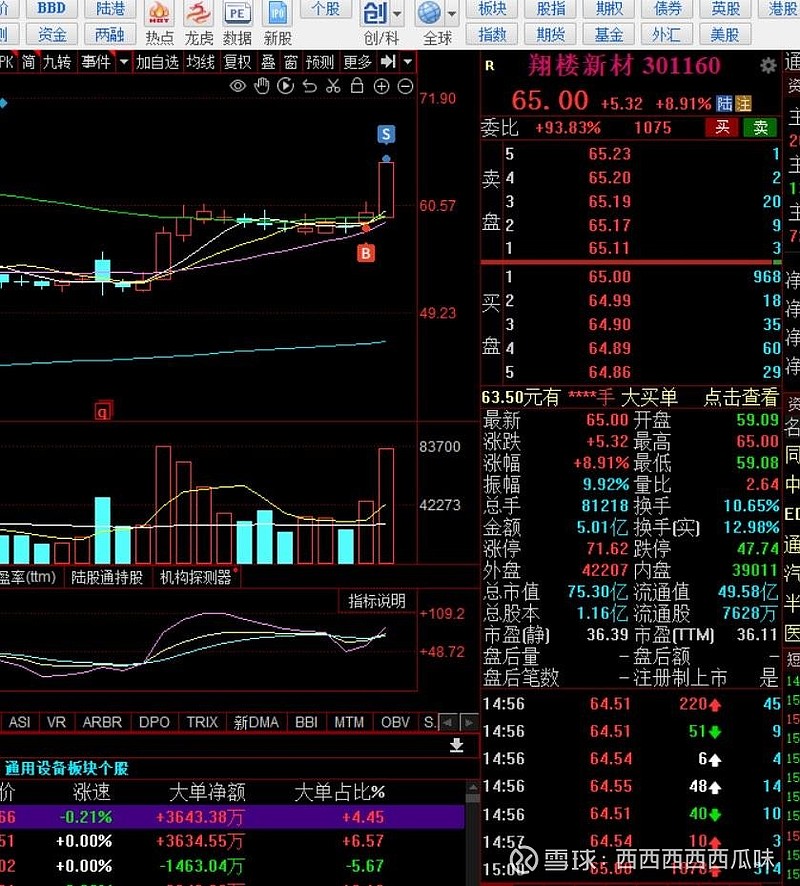
Task: Toggle the 九转 indicator
Action: 57,62
